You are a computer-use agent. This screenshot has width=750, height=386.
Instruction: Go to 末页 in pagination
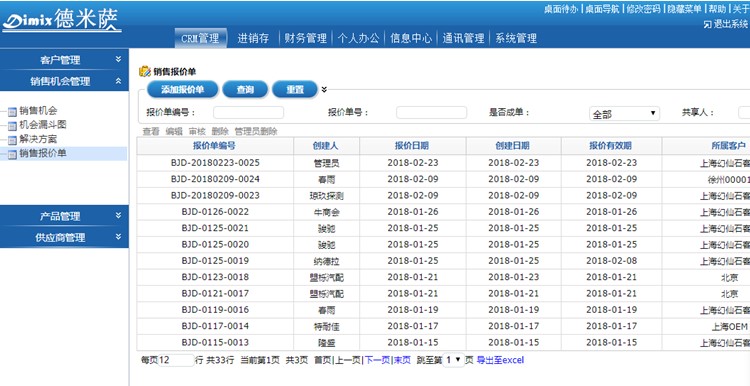402,360
